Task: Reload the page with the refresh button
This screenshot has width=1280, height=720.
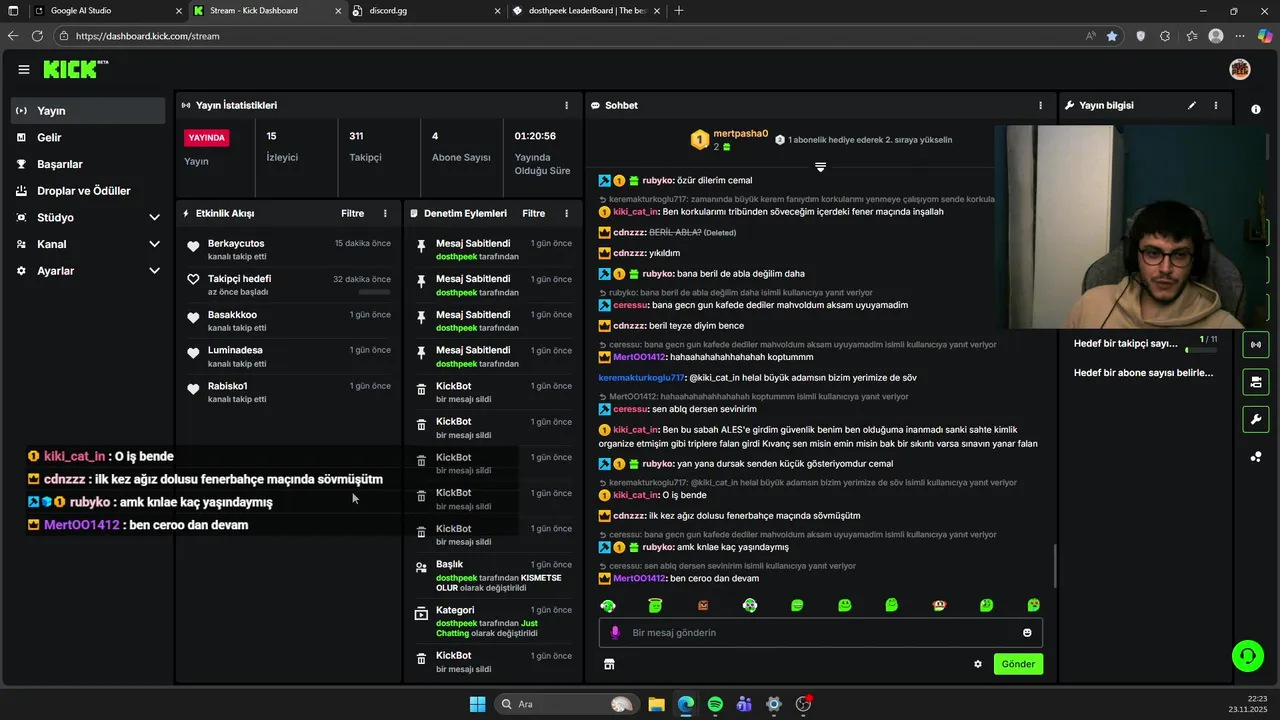Action: pyautogui.click(x=37, y=36)
